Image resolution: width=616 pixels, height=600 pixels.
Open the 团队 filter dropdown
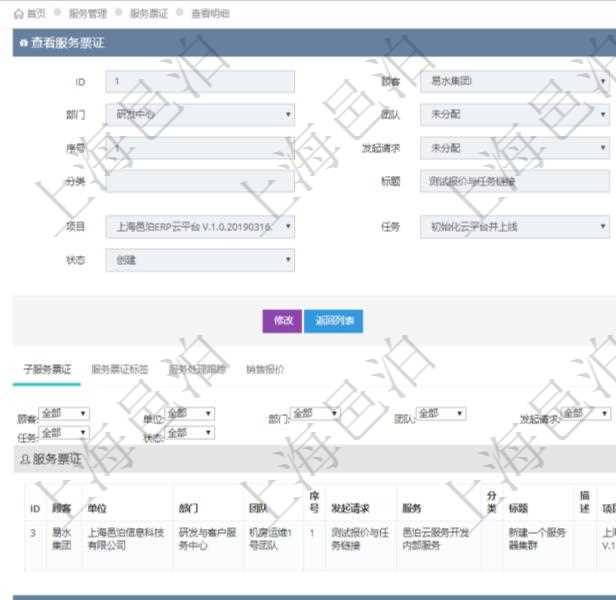point(441,413)
